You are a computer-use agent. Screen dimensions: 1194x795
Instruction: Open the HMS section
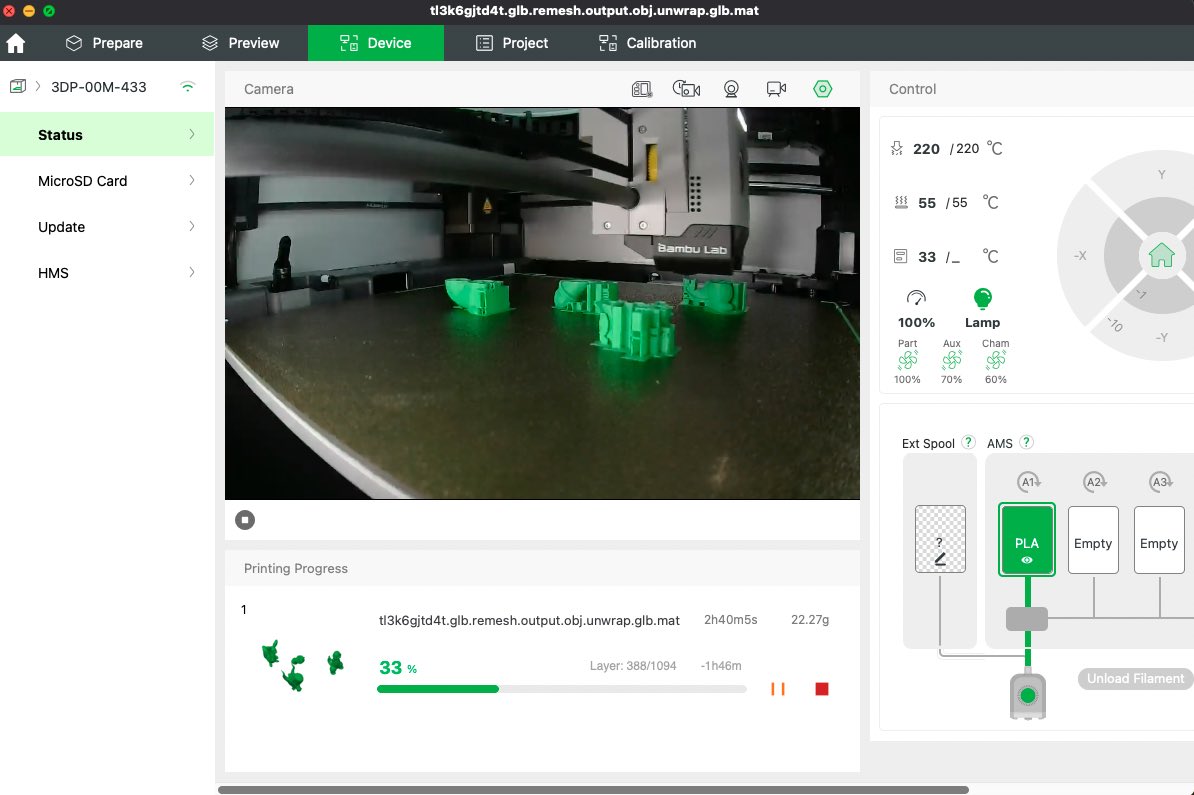pyautogui.click(x=107, y=273)
